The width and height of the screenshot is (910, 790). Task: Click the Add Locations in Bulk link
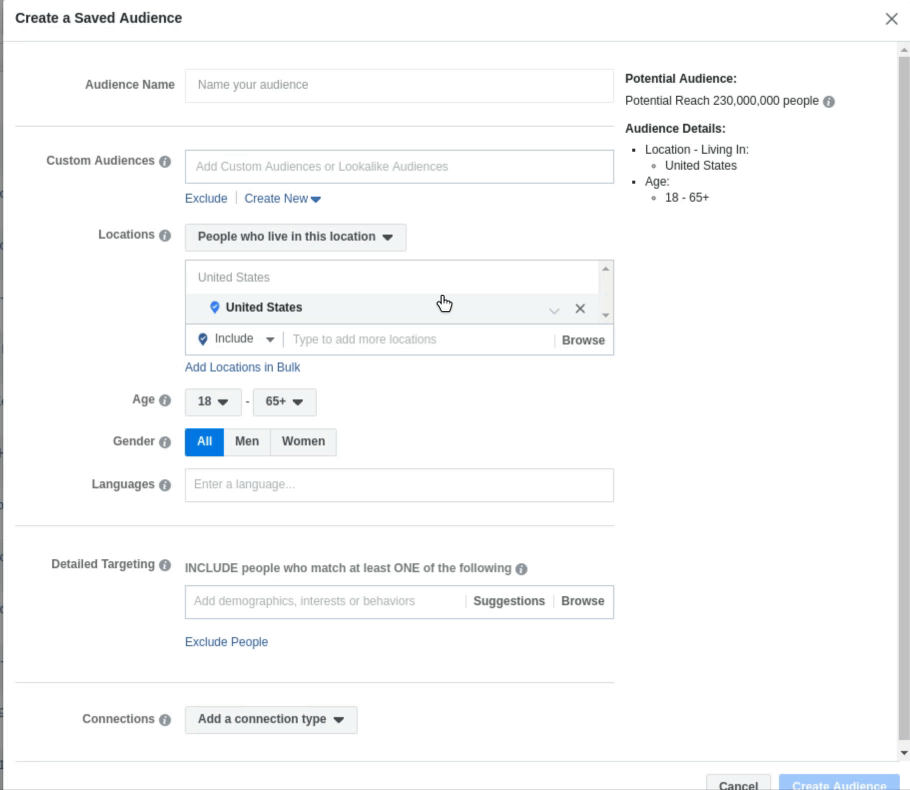(242, 368)
